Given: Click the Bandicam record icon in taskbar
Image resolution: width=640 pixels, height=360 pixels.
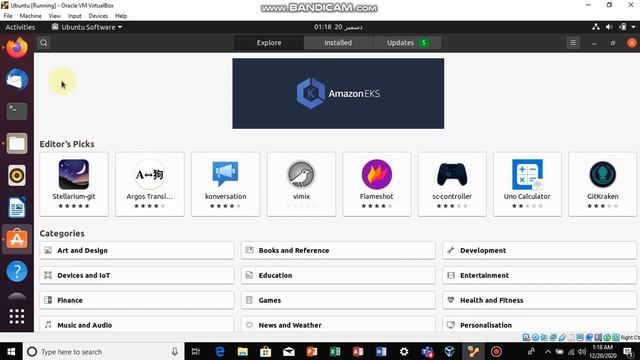Looking at the screenshot, I should coord(496,351).
